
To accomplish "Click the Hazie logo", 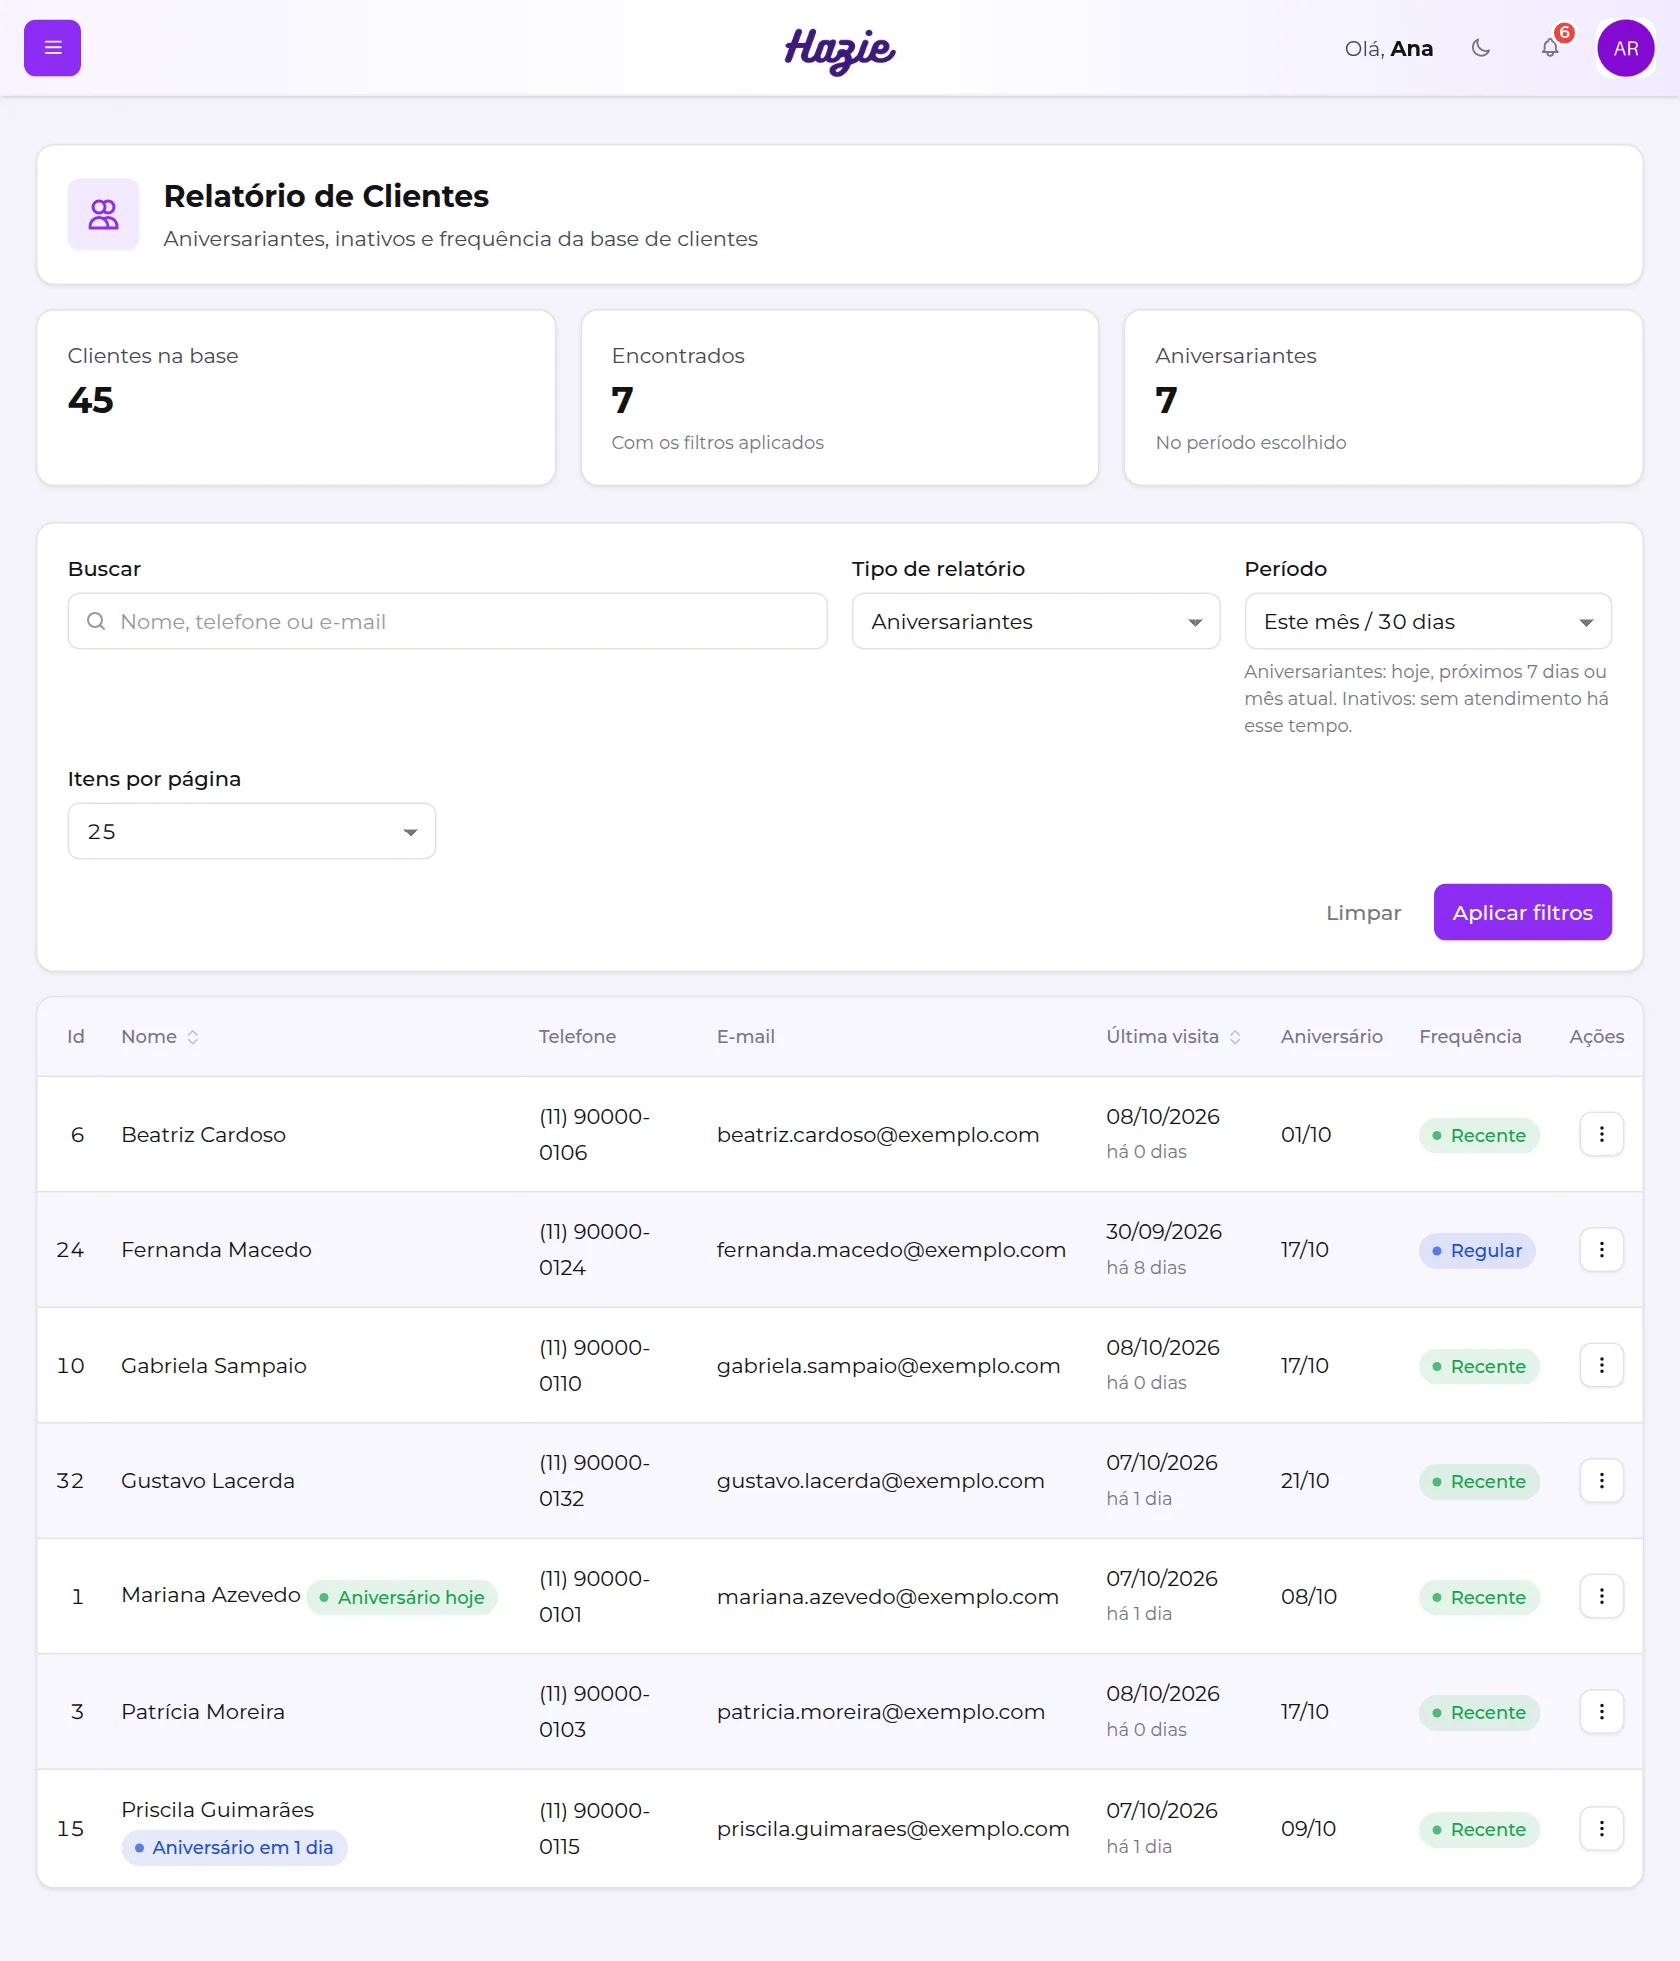I will tap(840, 50).
